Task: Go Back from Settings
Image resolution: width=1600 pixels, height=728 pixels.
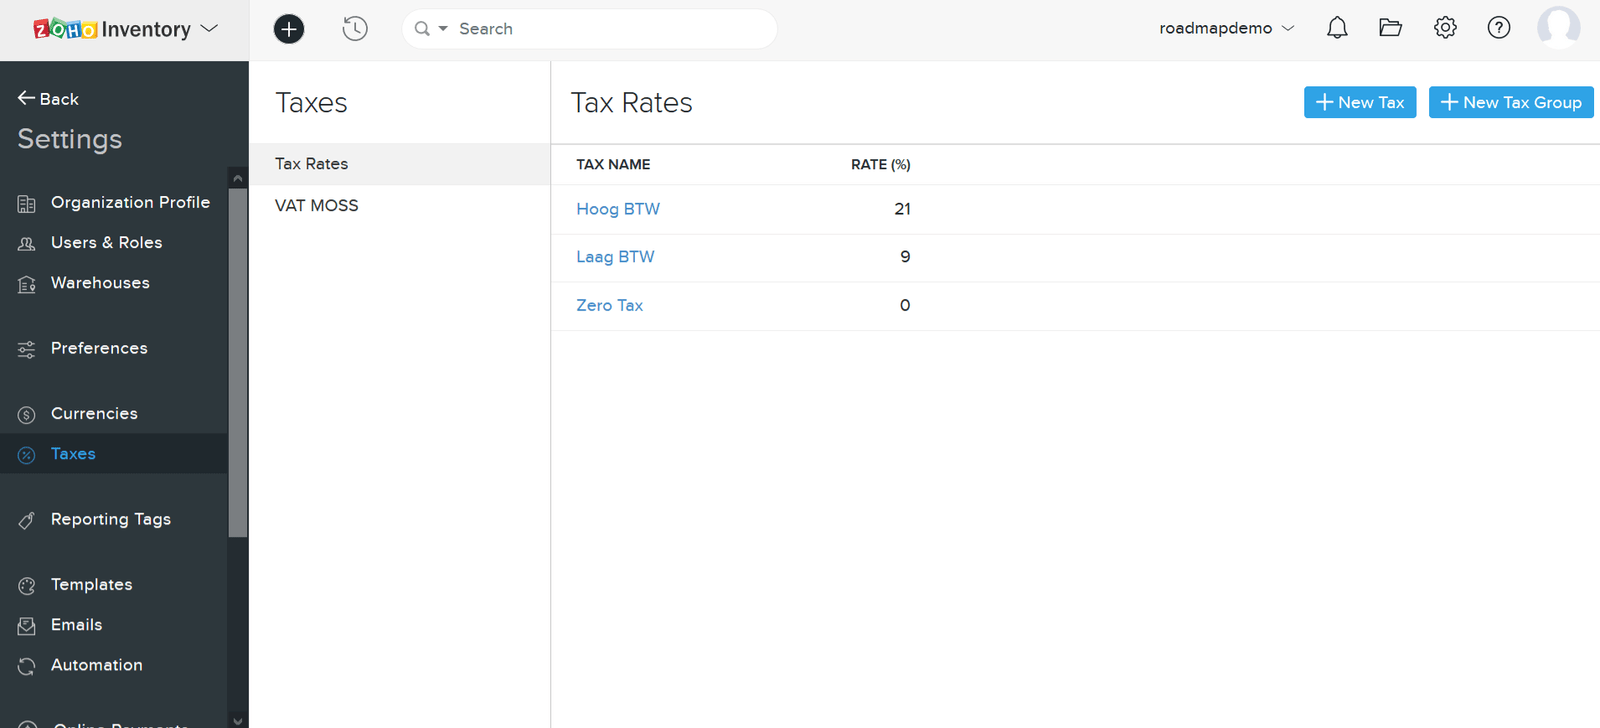Action: point(48,98)
